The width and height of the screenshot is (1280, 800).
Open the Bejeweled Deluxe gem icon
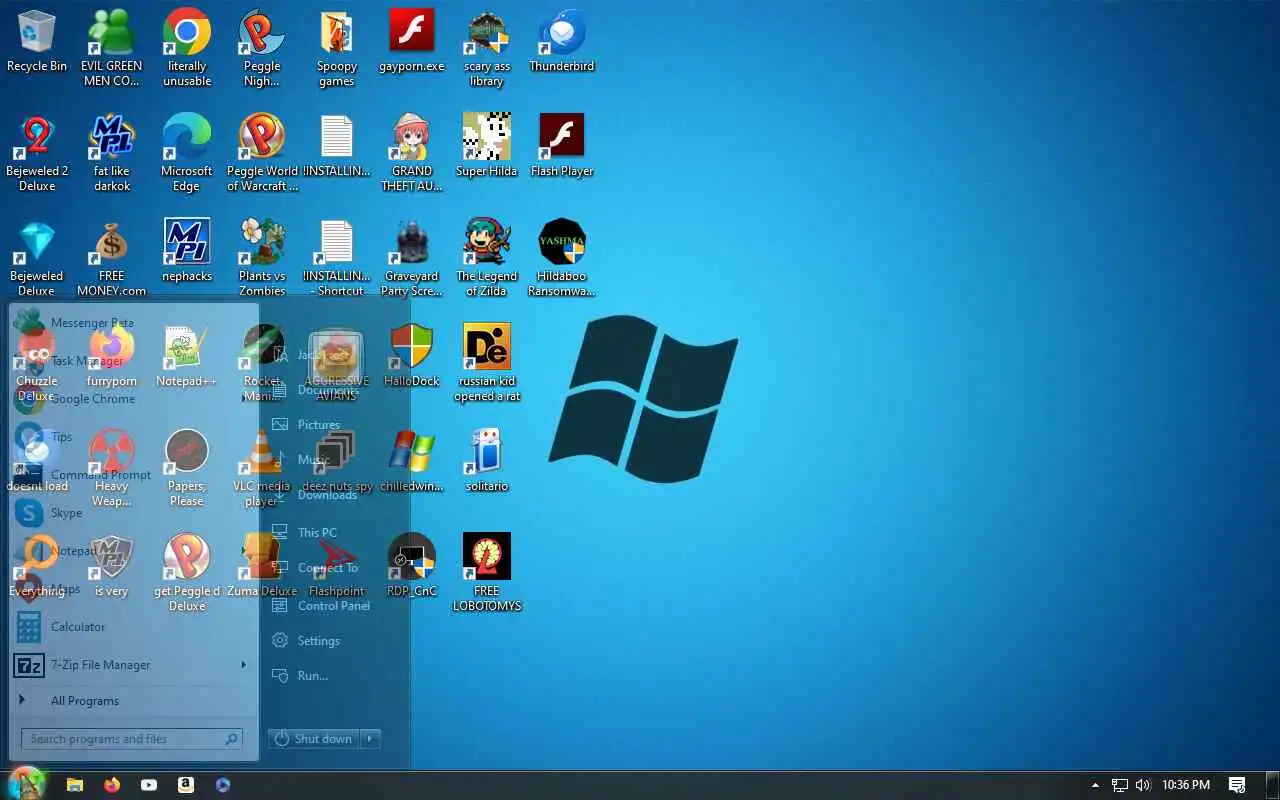pos(37,258)
